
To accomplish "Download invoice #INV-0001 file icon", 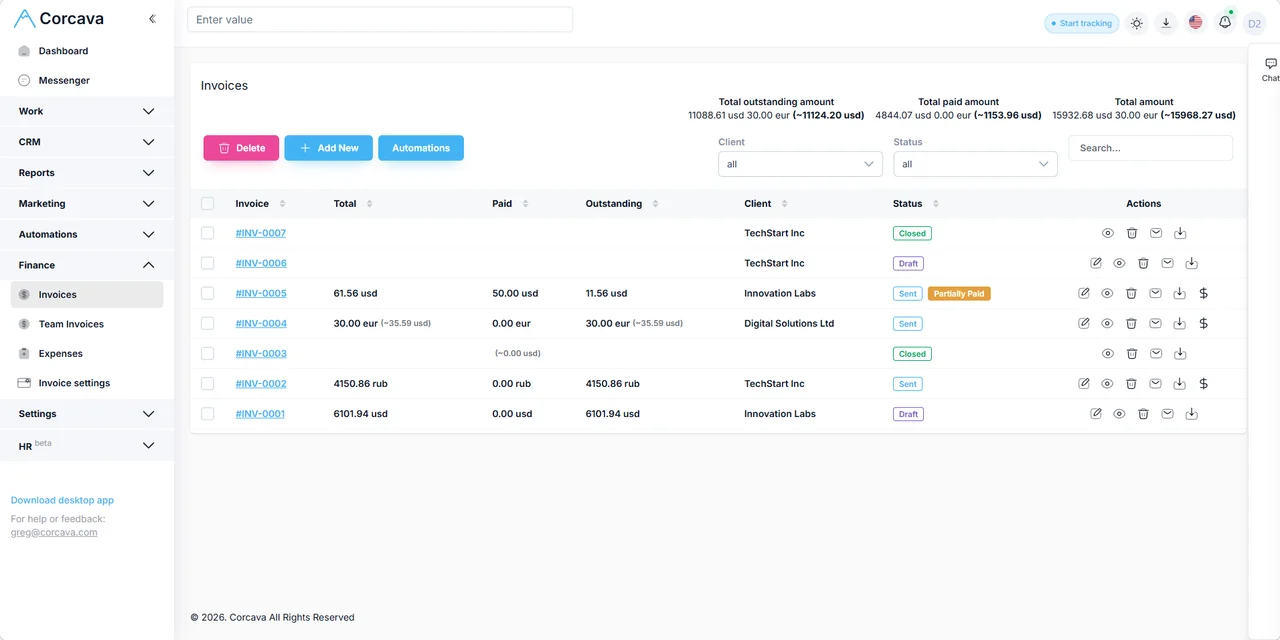I will tap(1192, 413).
